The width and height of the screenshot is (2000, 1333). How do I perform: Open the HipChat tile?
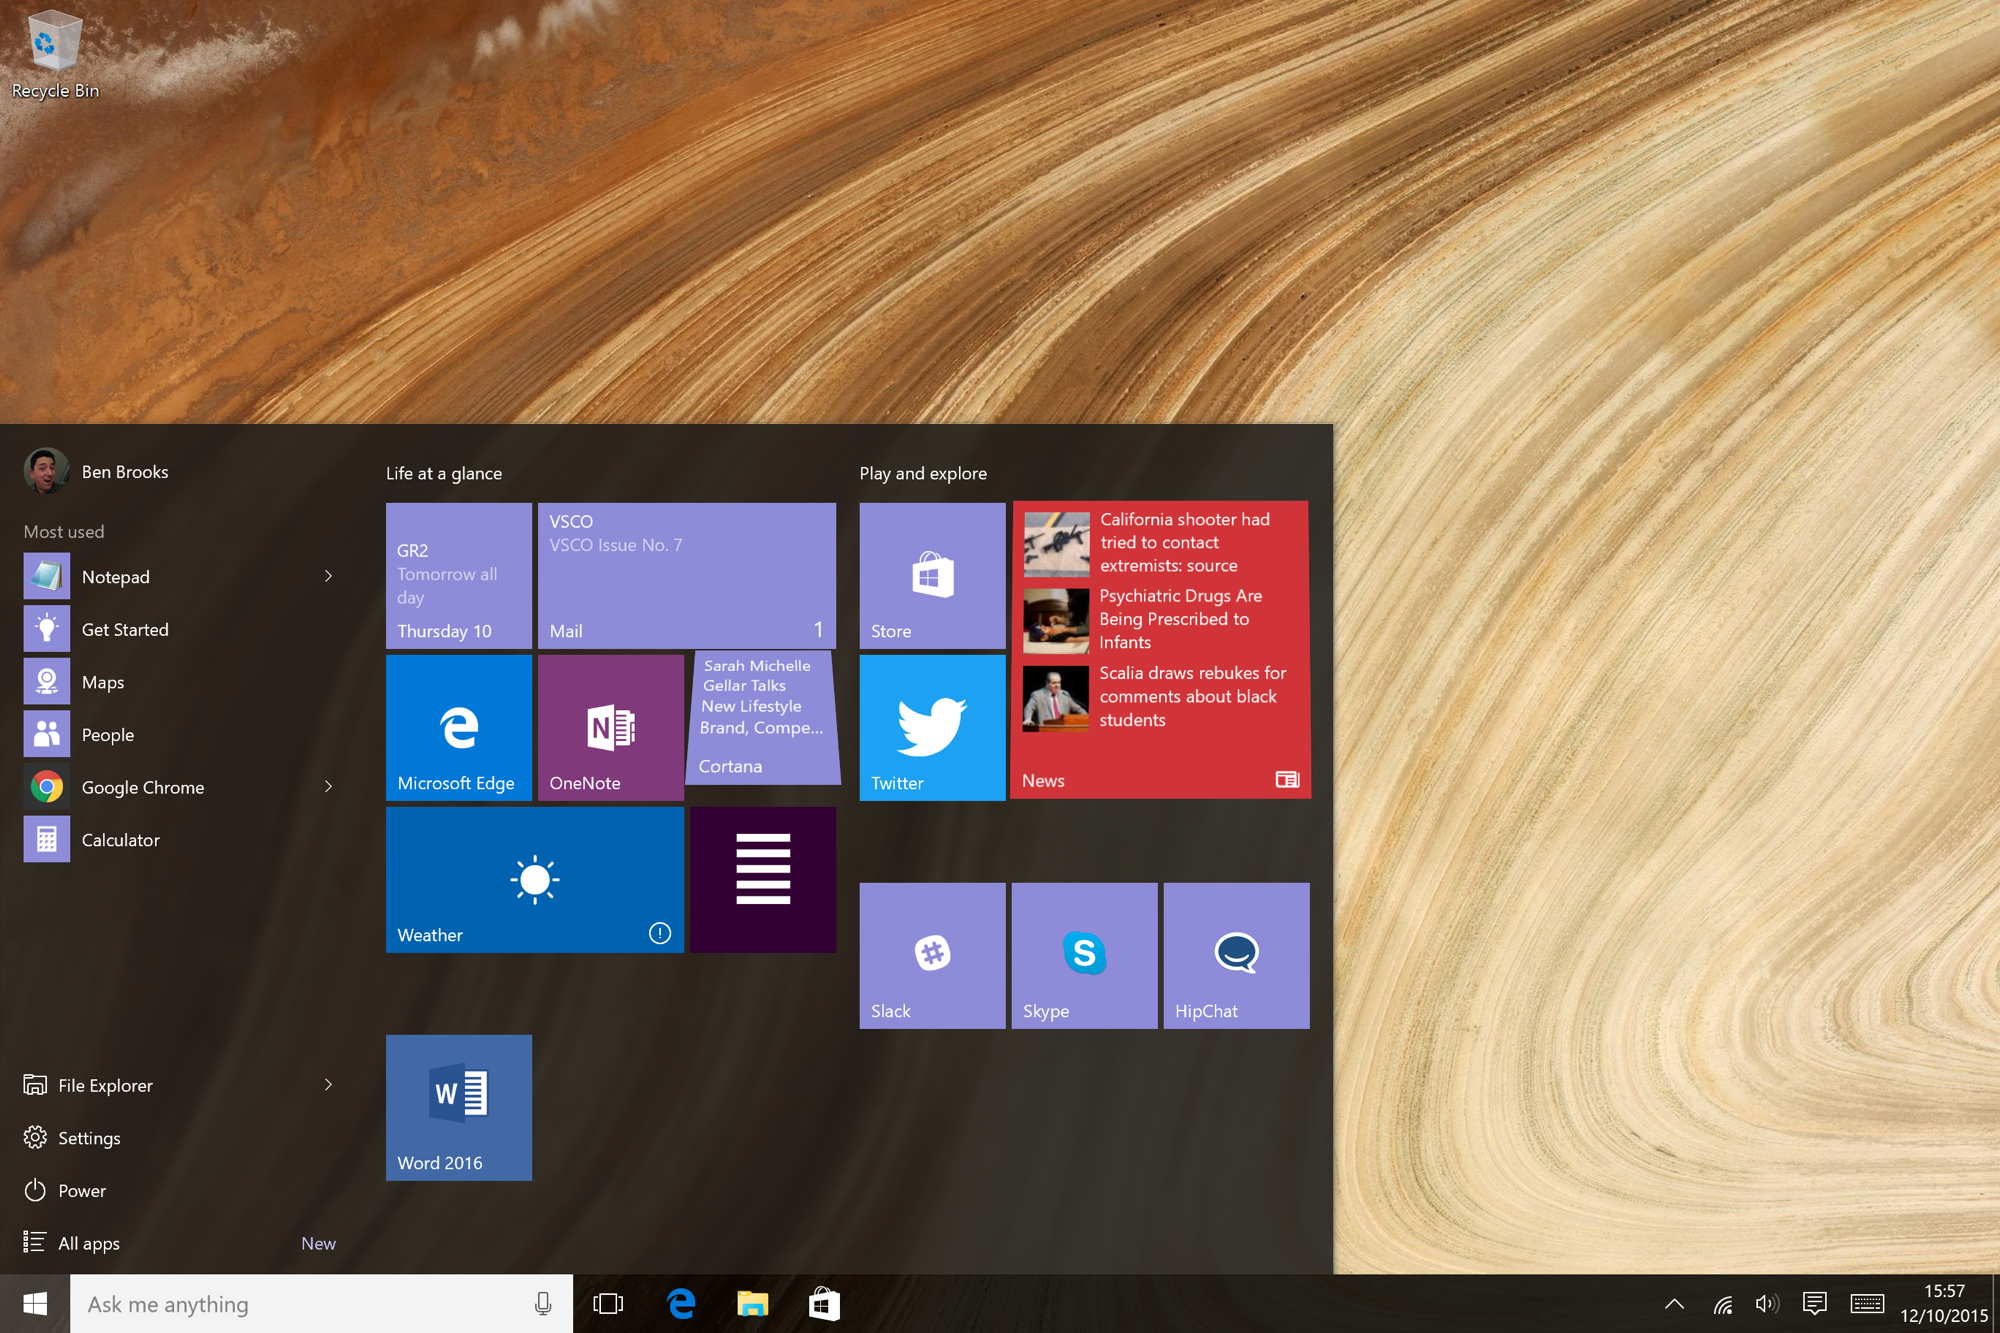(1236, 956)
